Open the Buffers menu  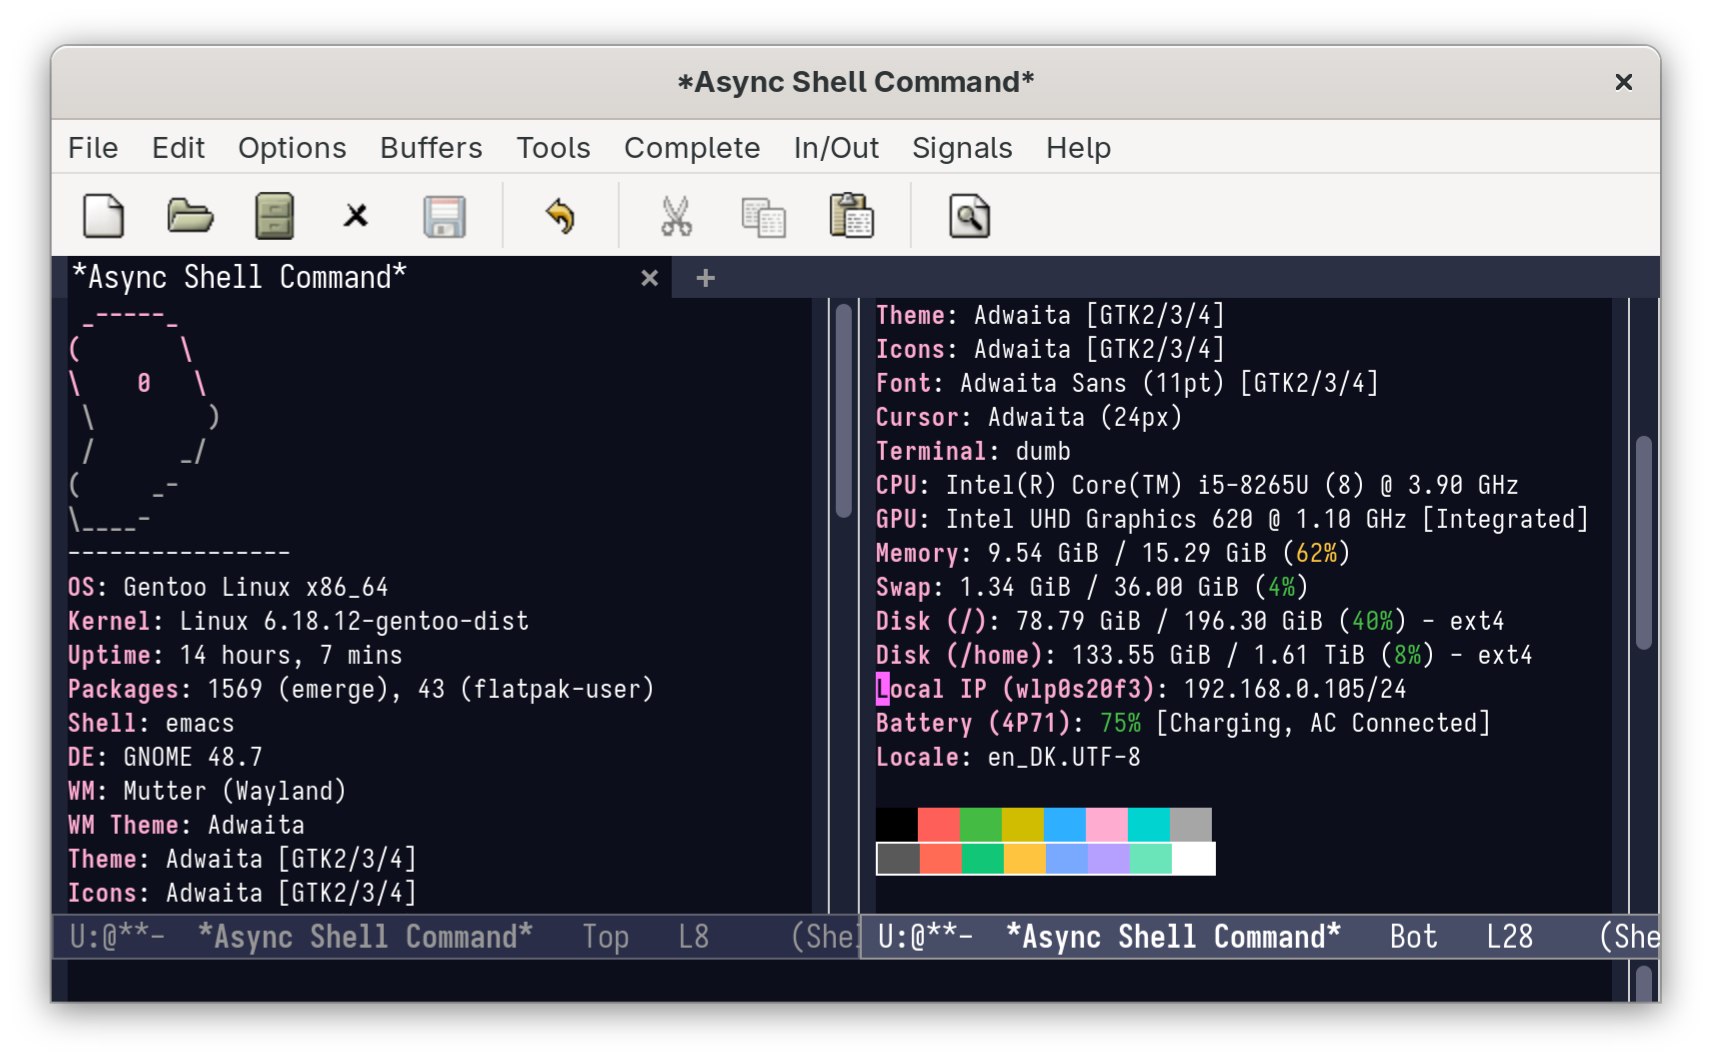coord(431,148)
